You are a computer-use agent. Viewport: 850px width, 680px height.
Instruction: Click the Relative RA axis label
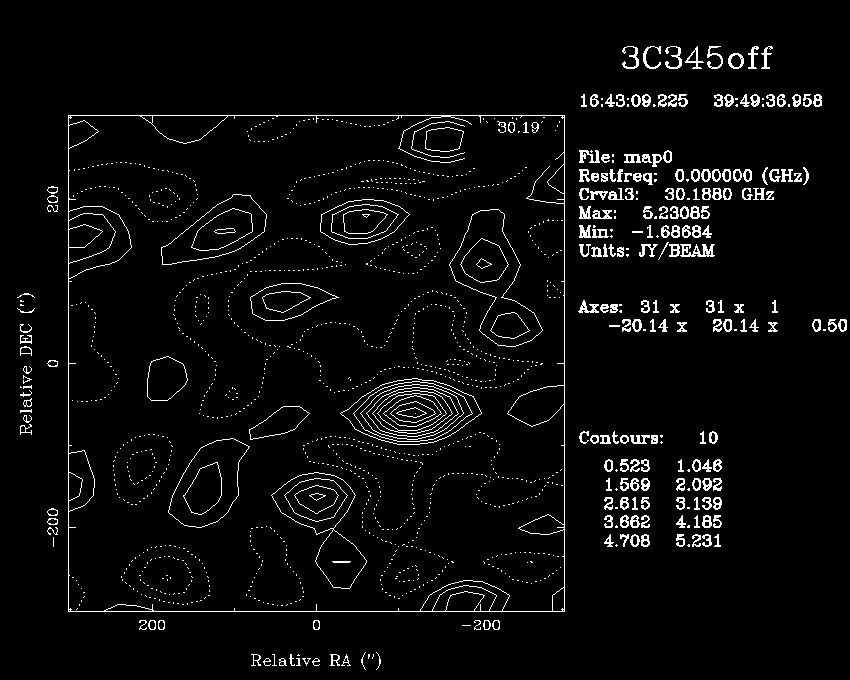click(316, 660)
